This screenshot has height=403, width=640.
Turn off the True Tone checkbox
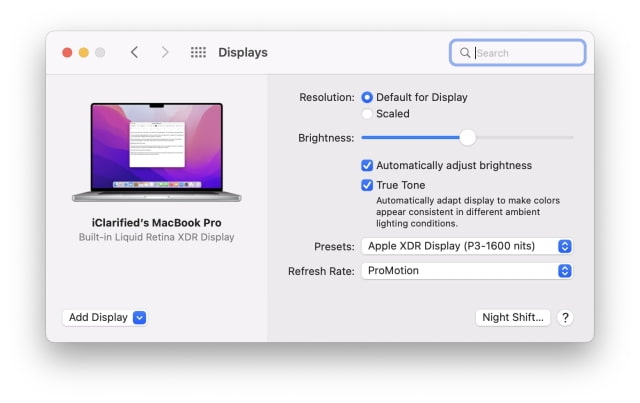367,185
